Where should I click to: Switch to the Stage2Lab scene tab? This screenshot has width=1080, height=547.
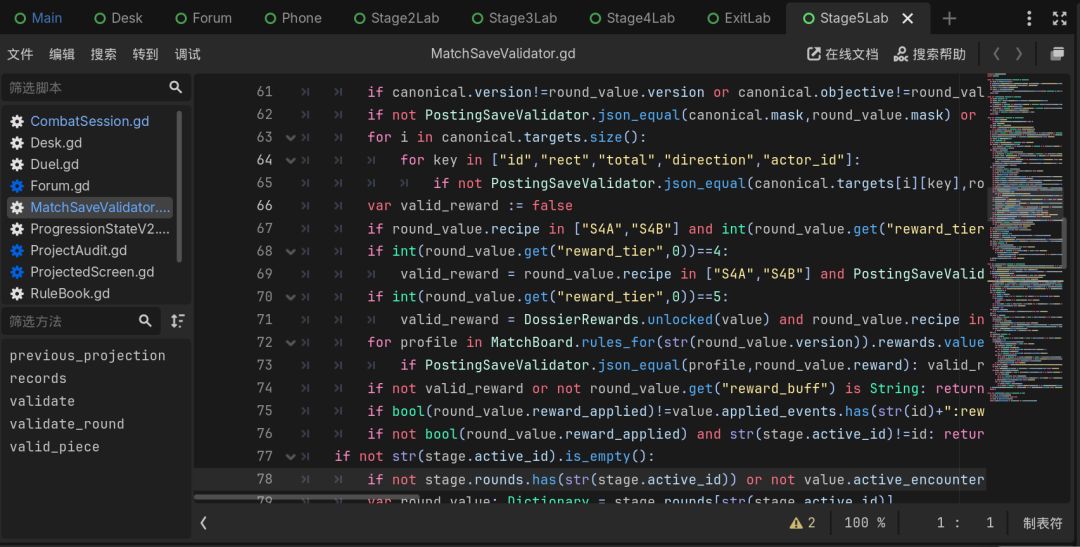tap(397, 18)
